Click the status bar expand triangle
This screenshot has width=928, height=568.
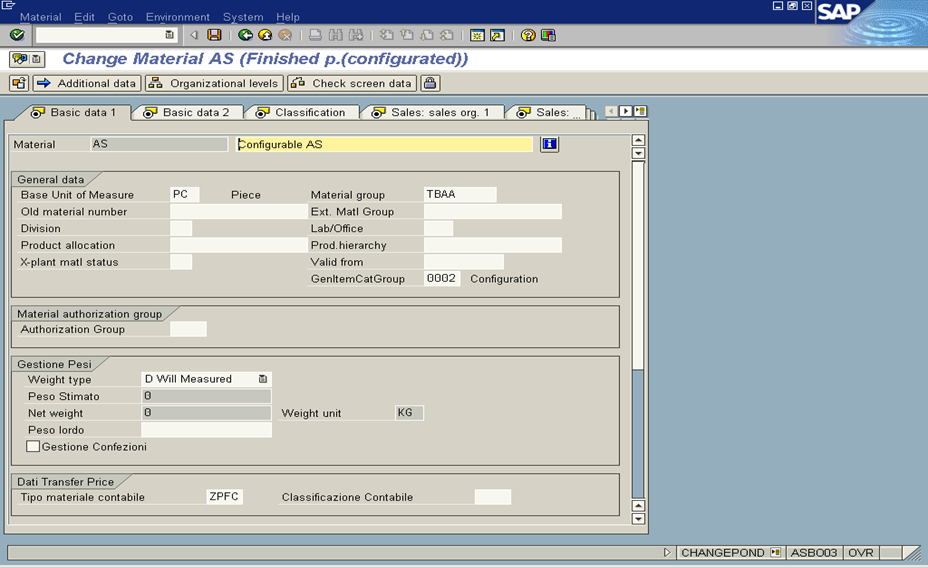coord(667,553)
